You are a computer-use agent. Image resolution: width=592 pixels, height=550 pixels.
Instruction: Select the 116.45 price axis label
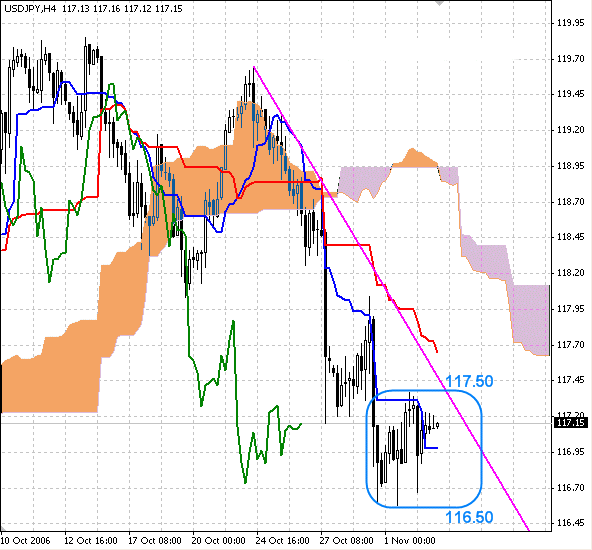(x=570, y=523)
